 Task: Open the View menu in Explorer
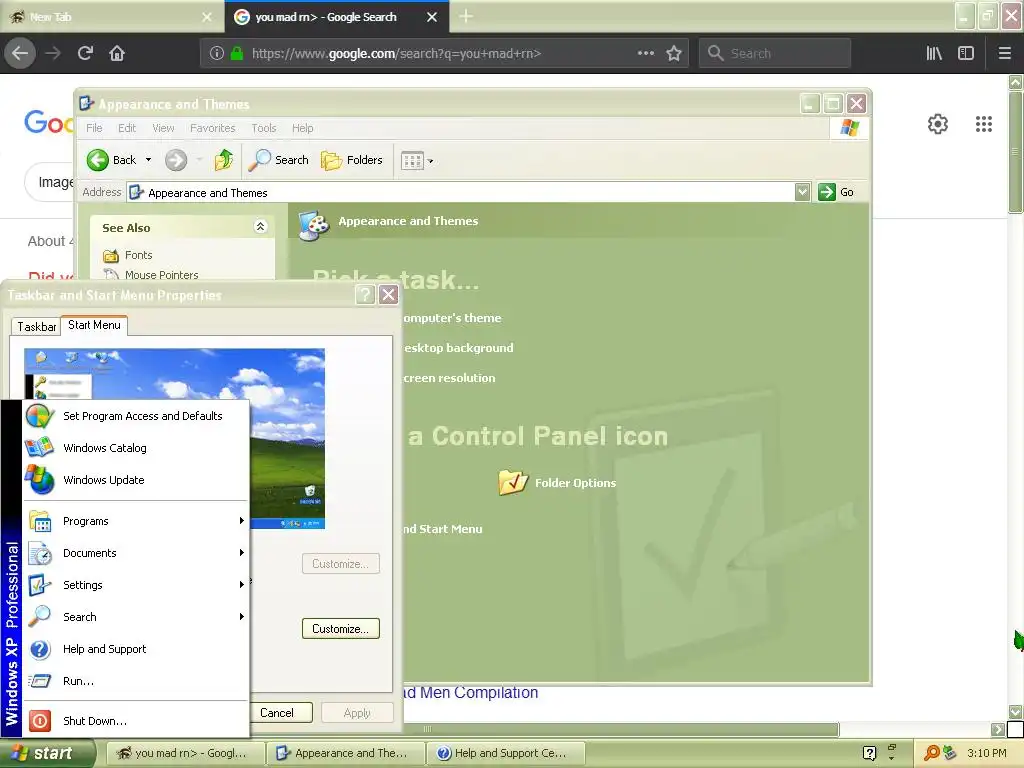point(163,128)
